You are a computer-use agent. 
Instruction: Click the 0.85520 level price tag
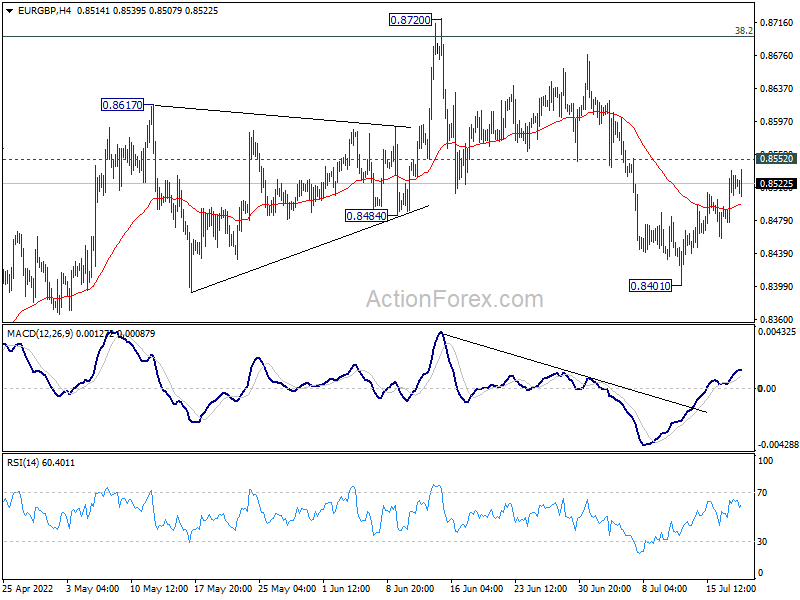tap(777, 159)
